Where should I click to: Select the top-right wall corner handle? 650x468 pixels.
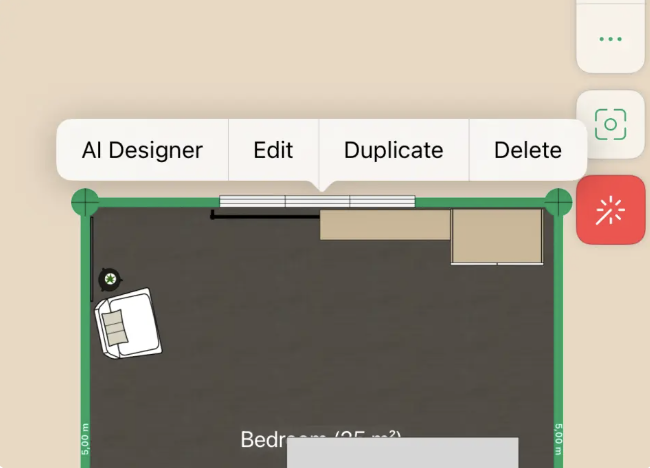(x=558, y=202)
